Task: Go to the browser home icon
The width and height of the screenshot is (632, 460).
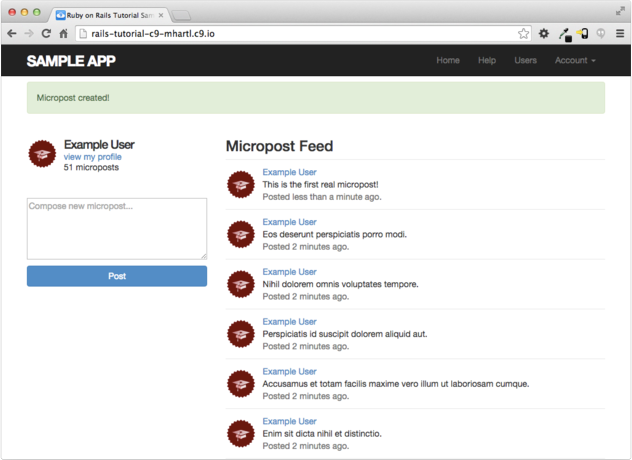Action: click(x=62, y=33)
